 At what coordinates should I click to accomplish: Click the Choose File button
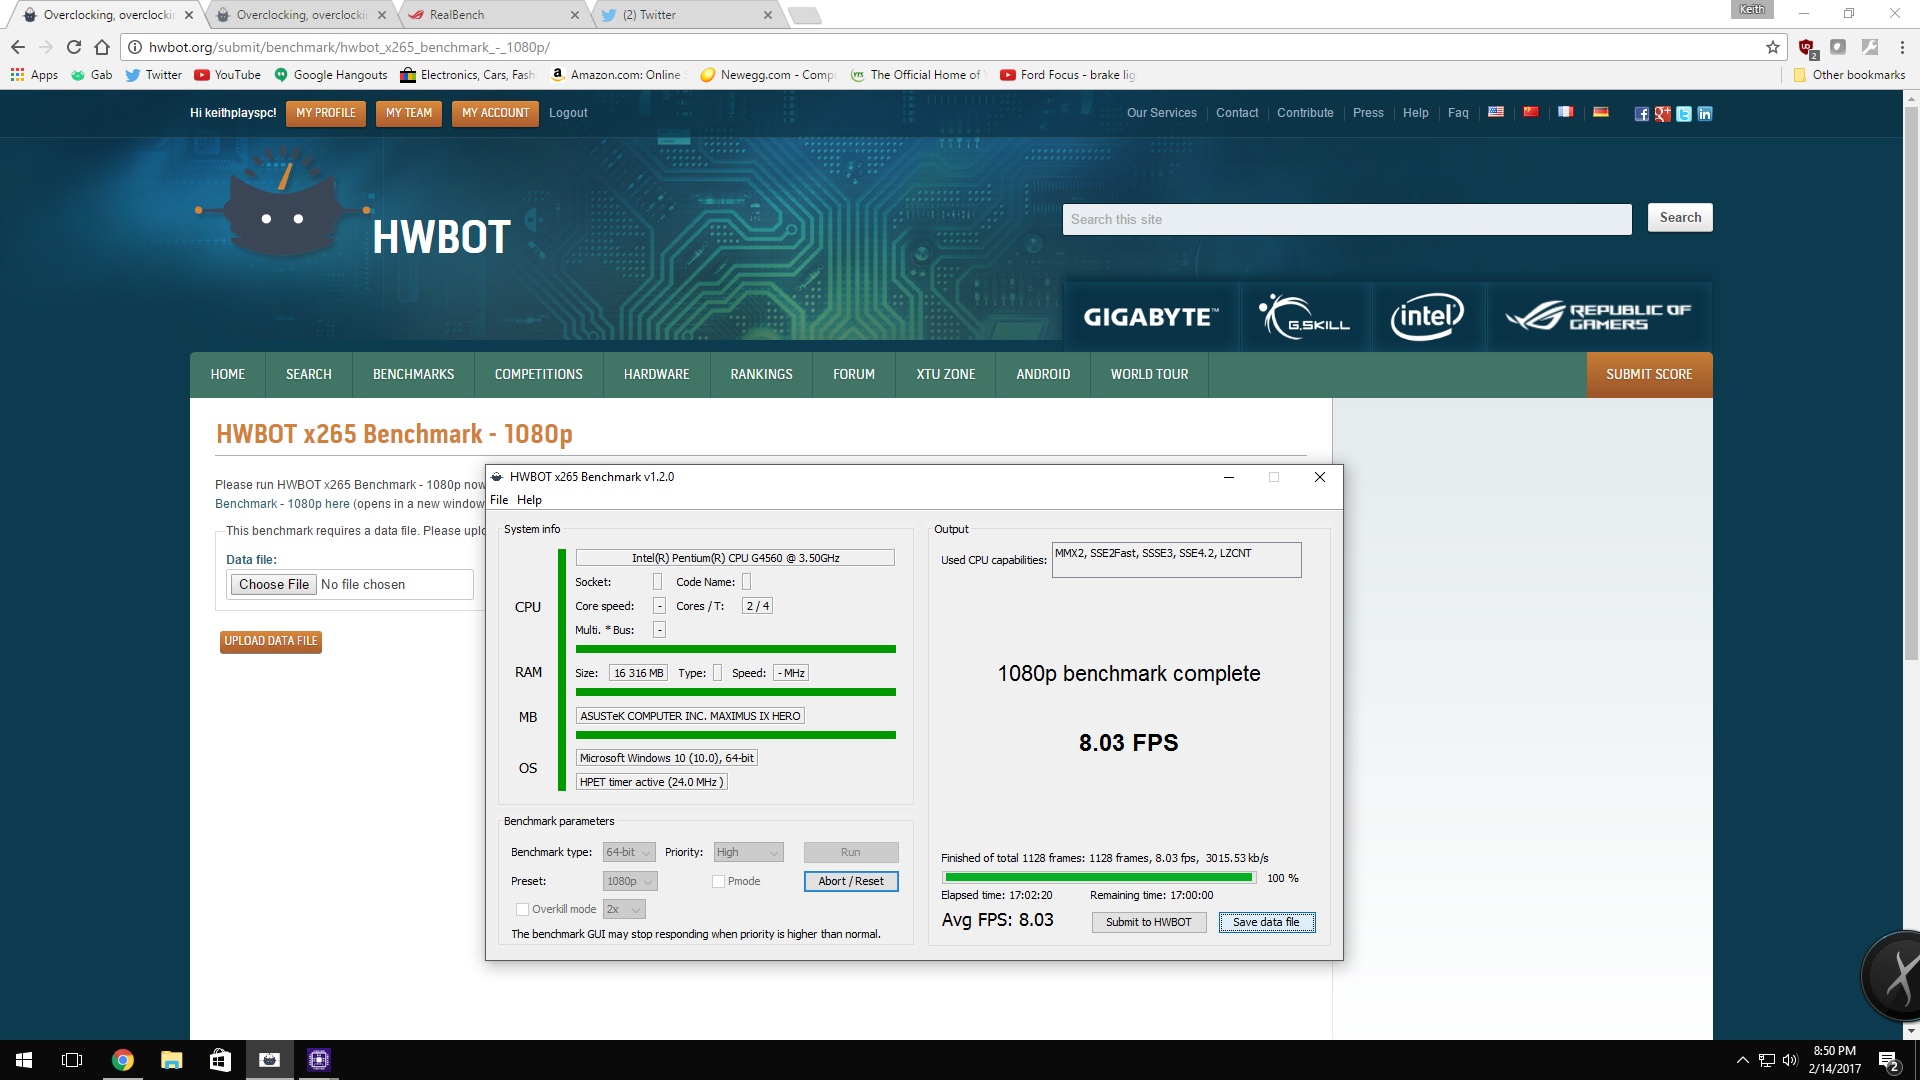[273, 584]
